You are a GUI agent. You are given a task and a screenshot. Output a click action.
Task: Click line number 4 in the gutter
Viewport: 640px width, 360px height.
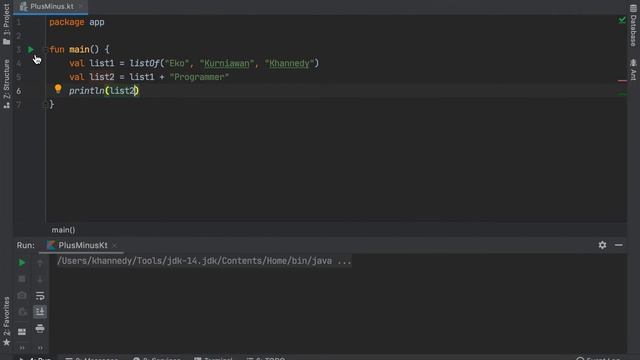coord(19,63)
